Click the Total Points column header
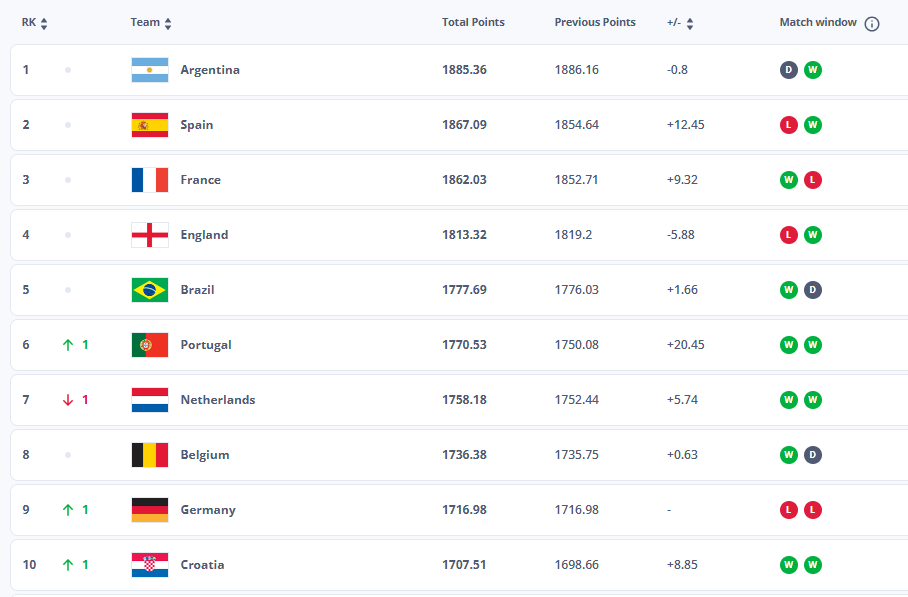This screenshot has width=908, height=597. [x=473, y=23]
